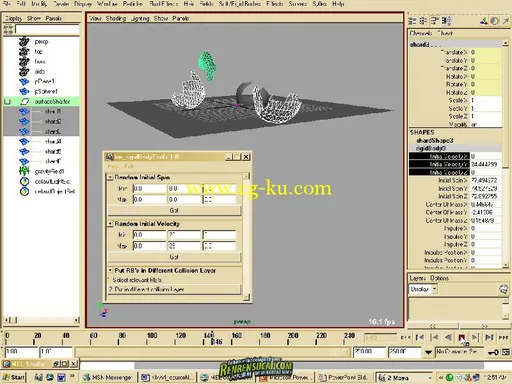512x384 pixels.
Task: Click the Initial Velocity Y value field
Action: click(486, 164)
